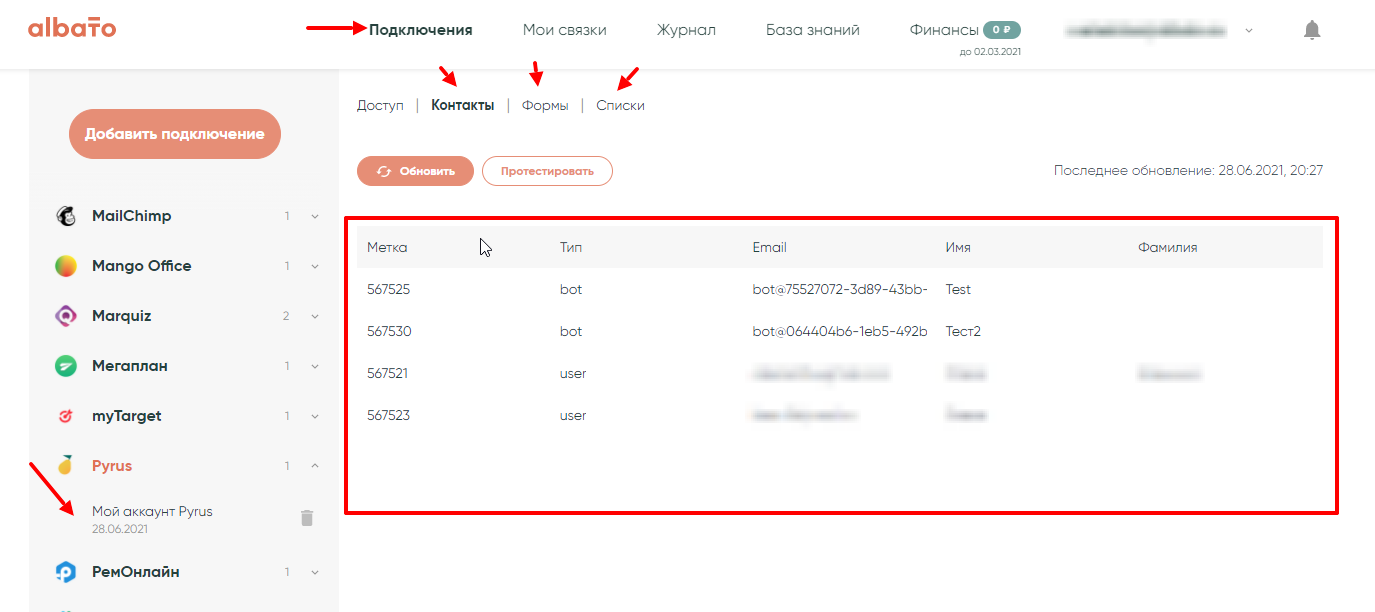This screenshot has height=612, width=1375.
Task: Click the myTarget service icon
Action: tap(66, 416)
